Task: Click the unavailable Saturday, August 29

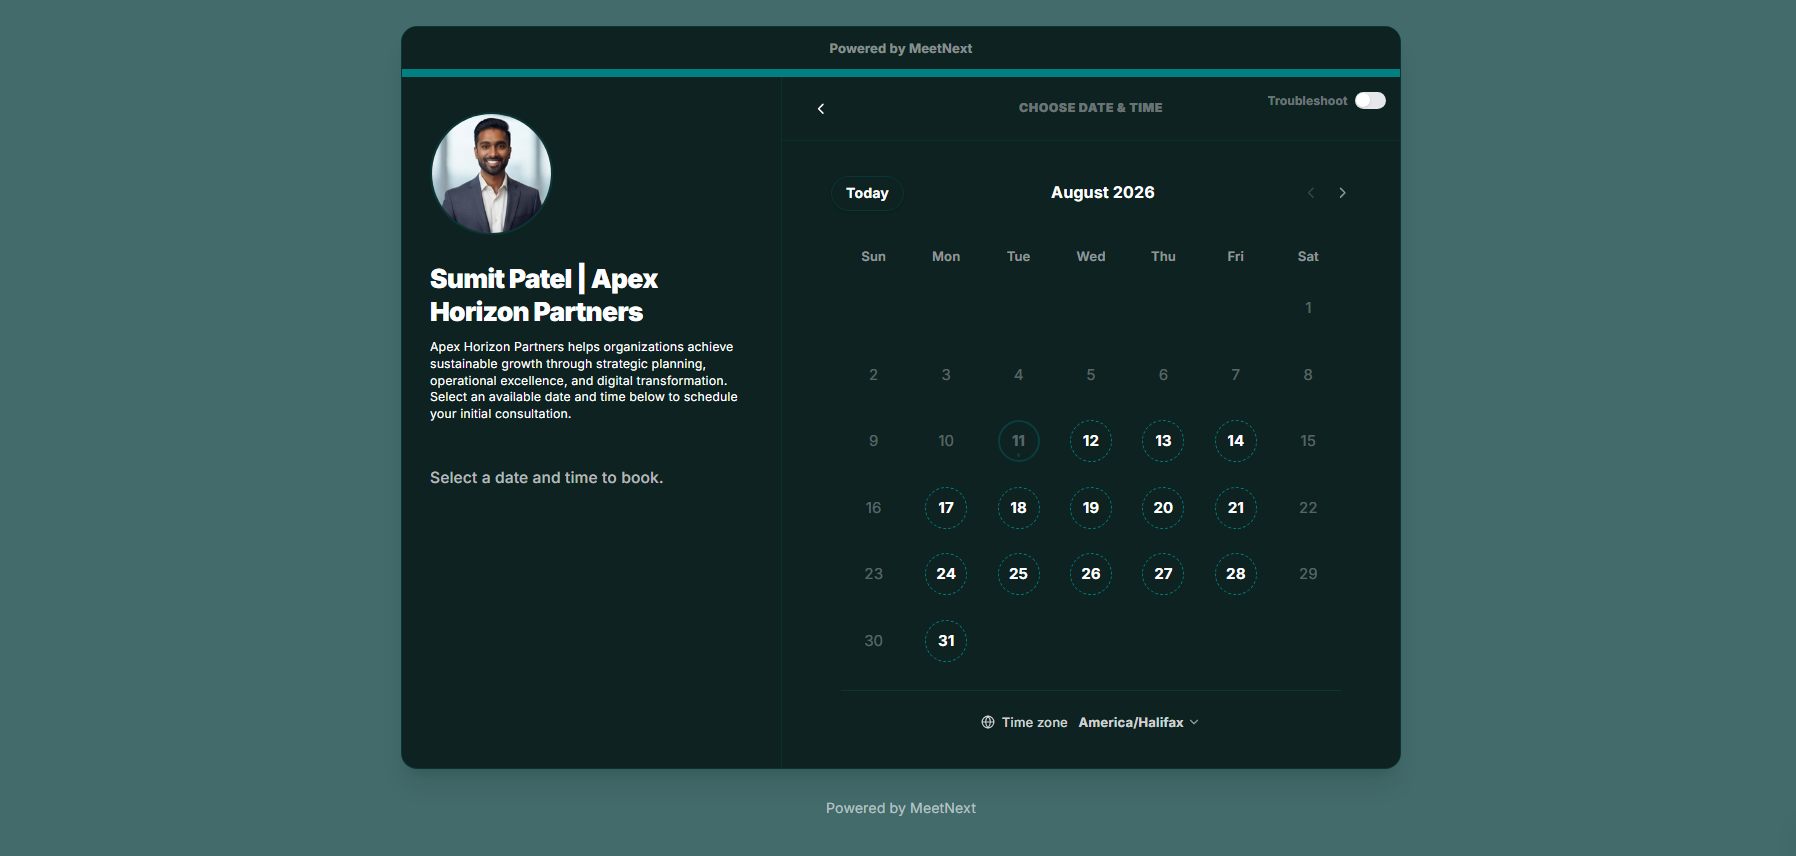Action: [x=1308, y=574]
